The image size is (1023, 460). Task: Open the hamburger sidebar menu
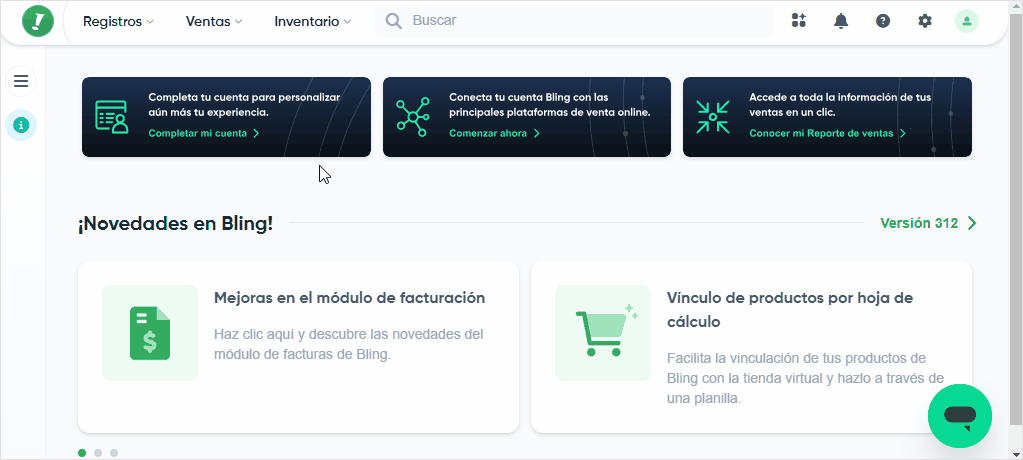(21, 81)
